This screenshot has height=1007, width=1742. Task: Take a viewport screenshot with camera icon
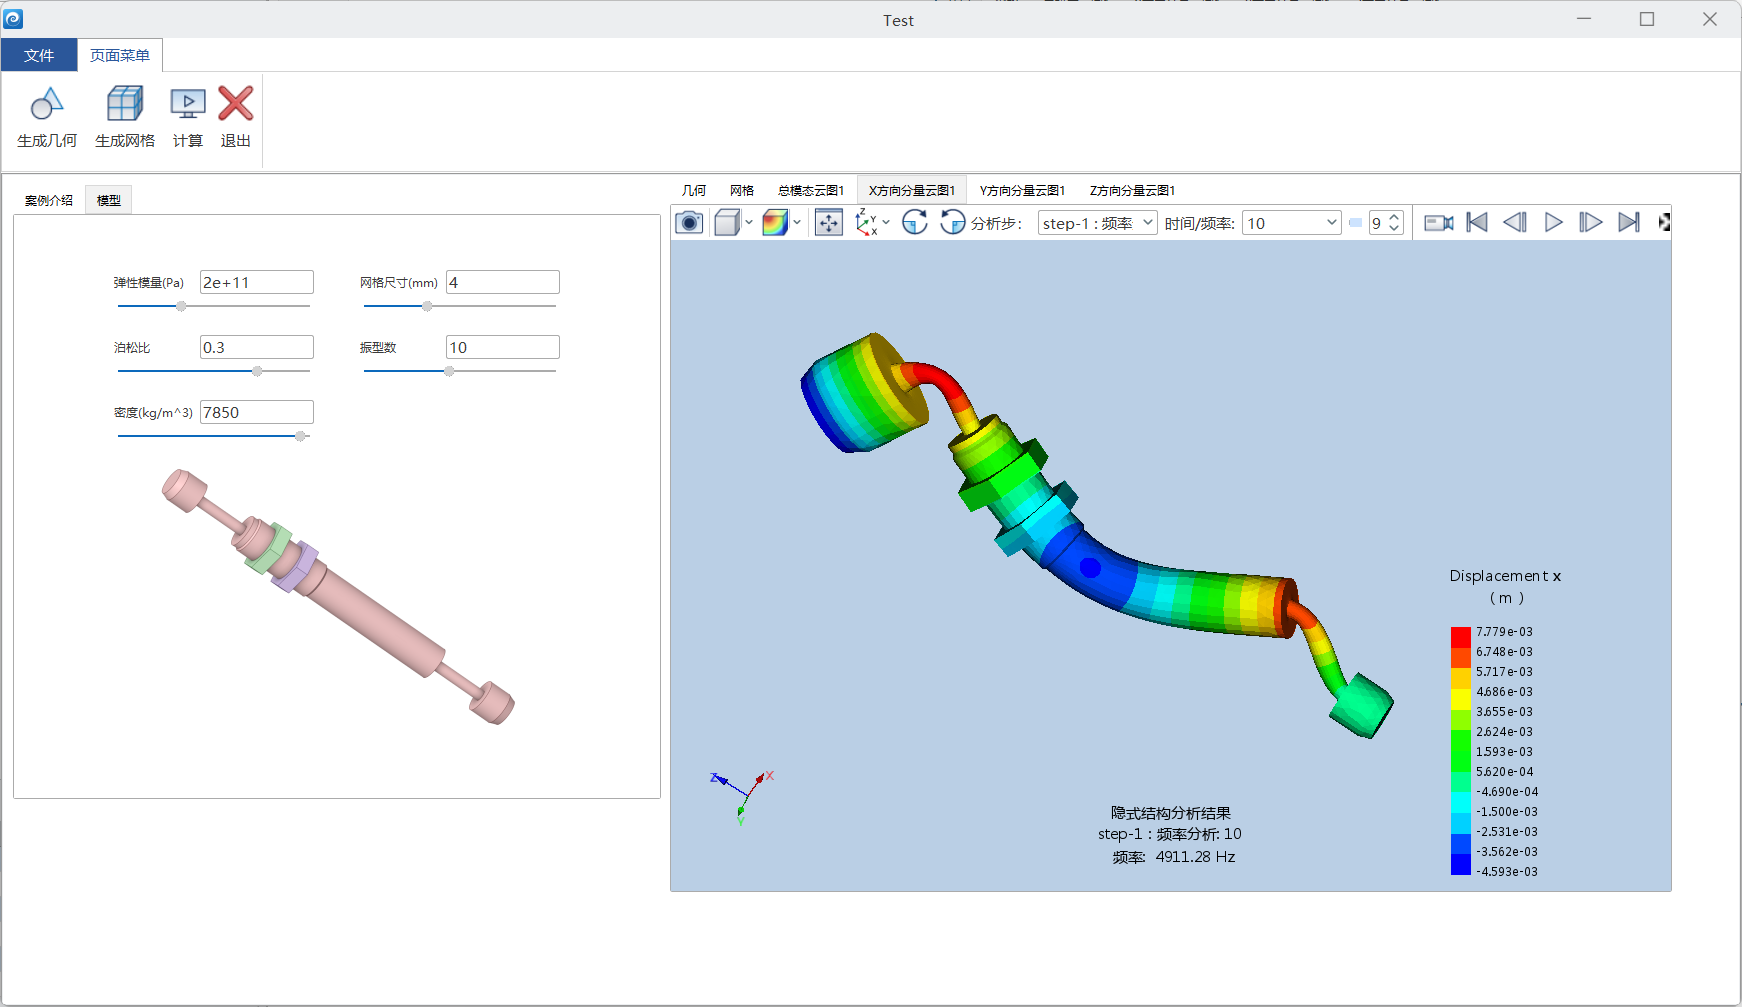click(x=689, y=222)
